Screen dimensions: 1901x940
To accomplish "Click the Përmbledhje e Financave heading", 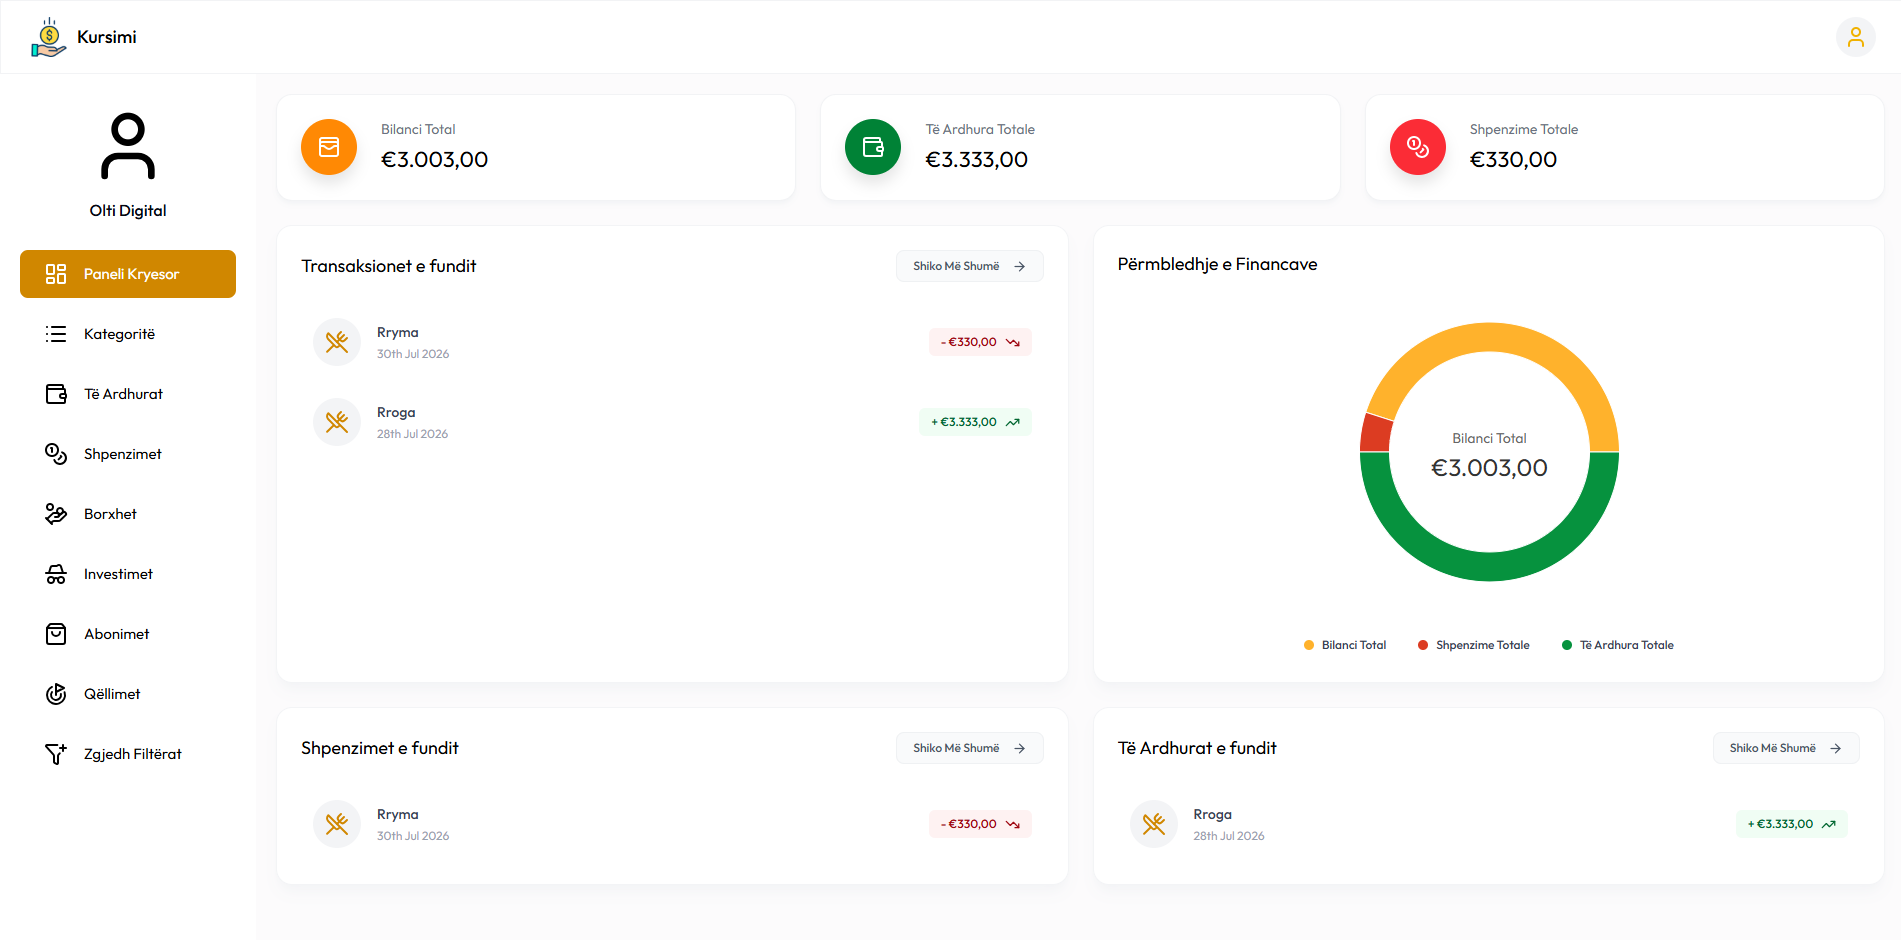I will pyautogui.click(x=1217, y=264).
